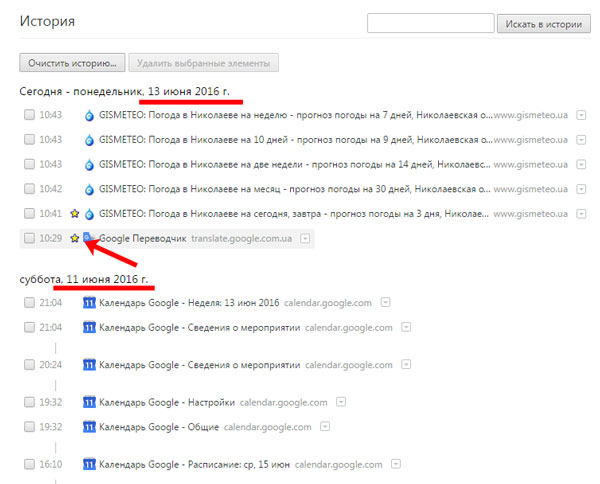
Task: Click the calendar icon next to Расписание entry
Action: point(89,465)
